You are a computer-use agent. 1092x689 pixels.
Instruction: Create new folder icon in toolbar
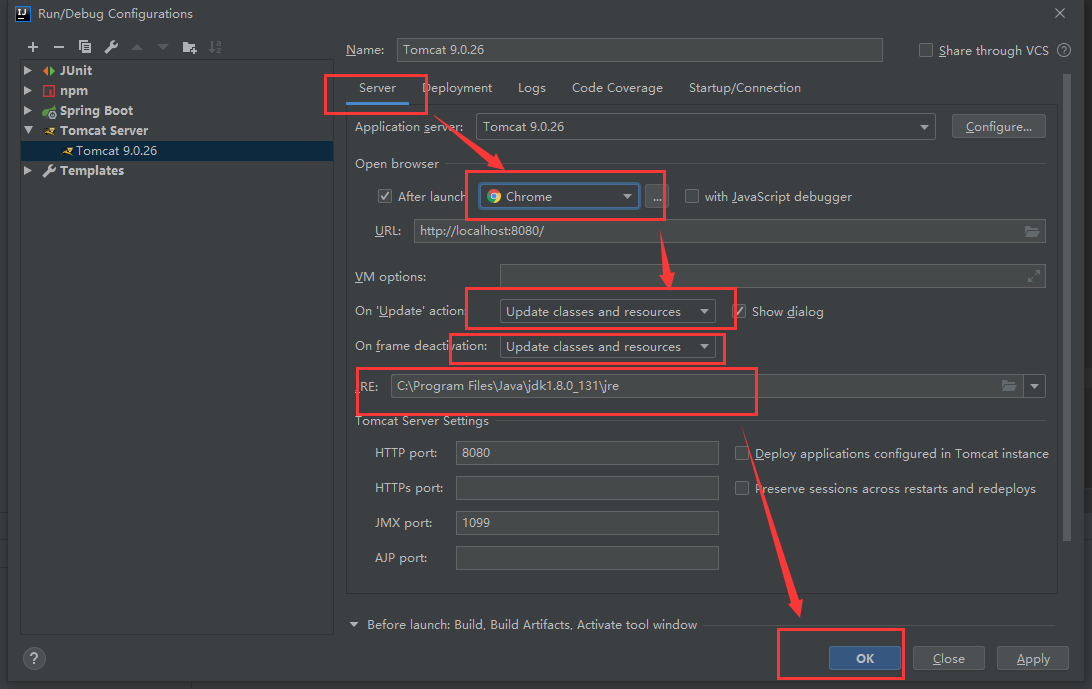click(x=189, y=47)
